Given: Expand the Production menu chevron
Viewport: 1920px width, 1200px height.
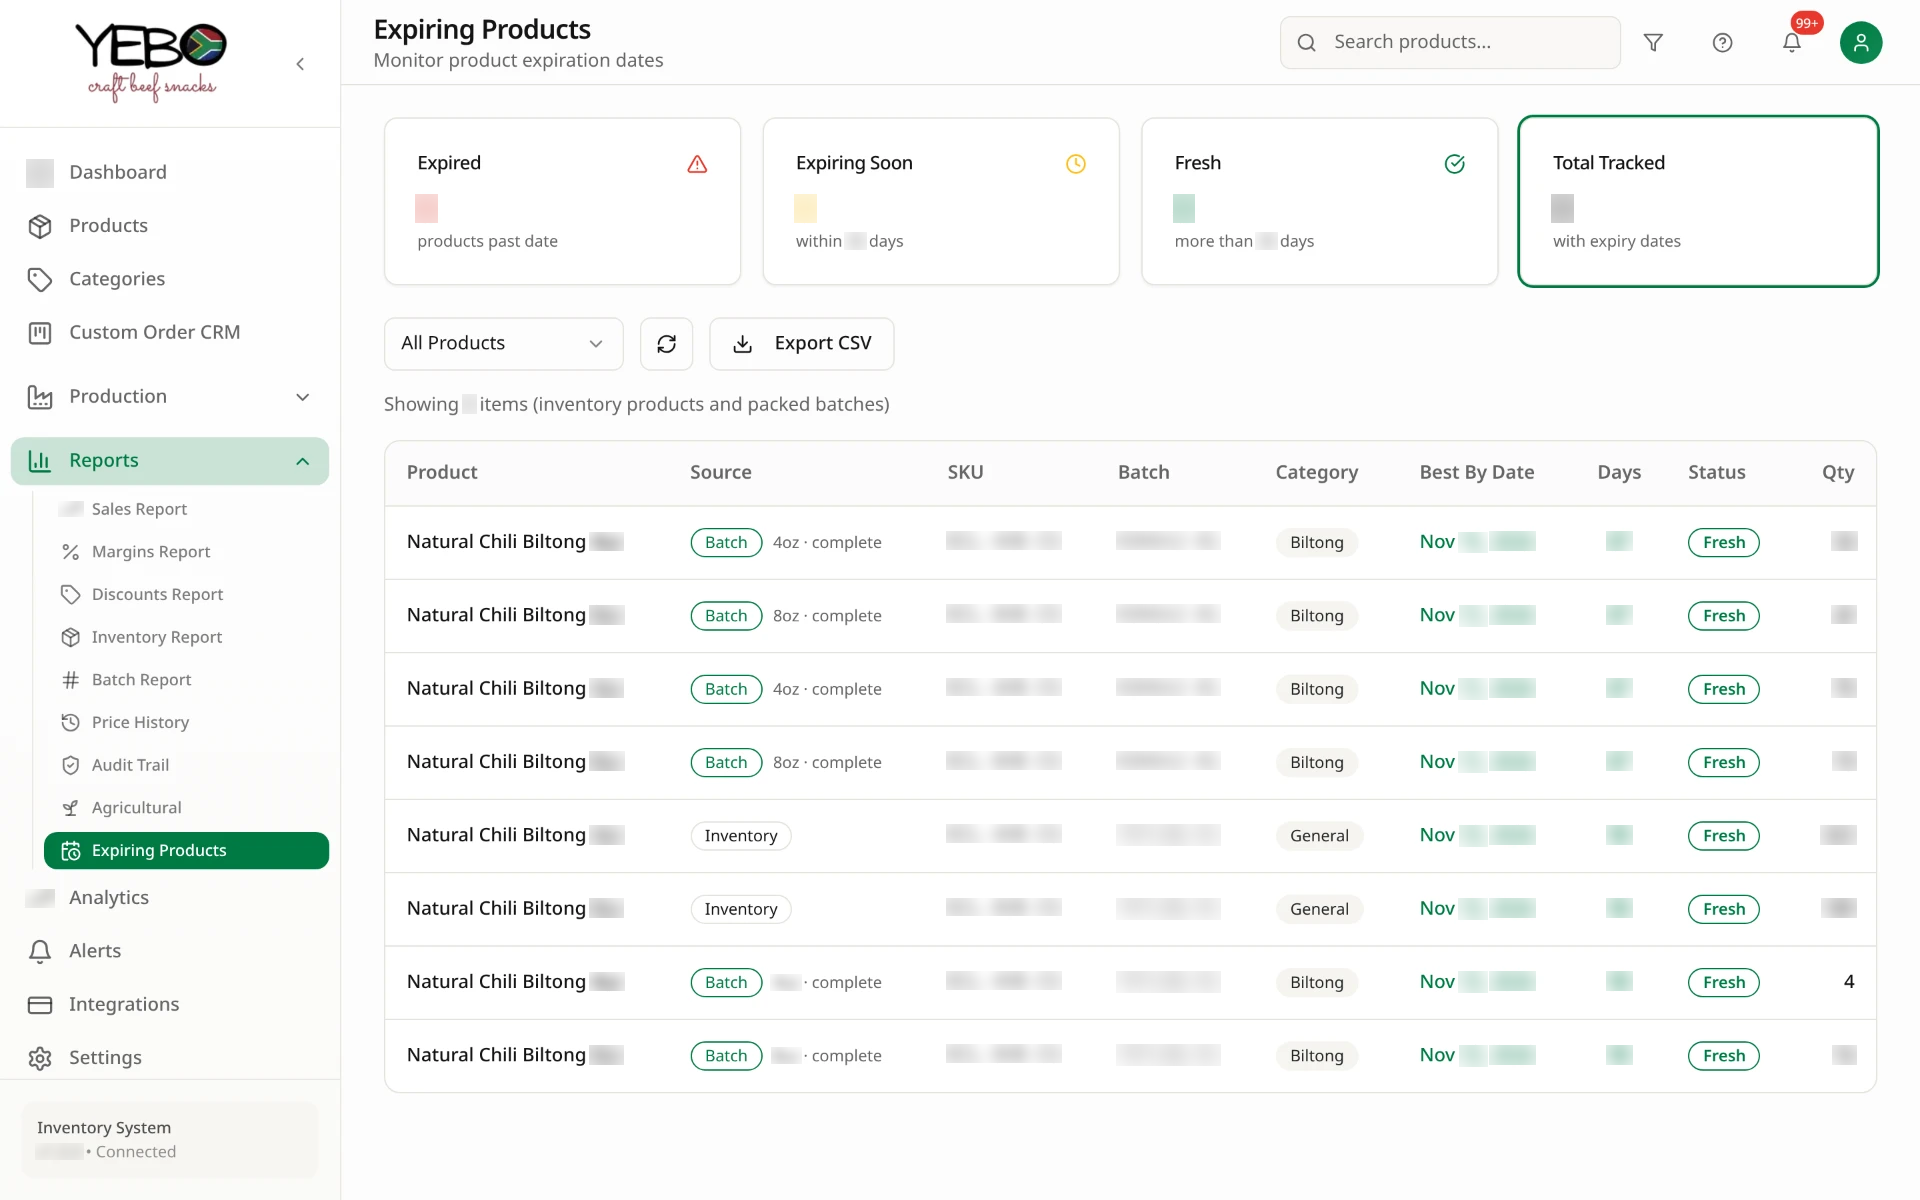Looking at the screenshot, I should tap(303, 397).
